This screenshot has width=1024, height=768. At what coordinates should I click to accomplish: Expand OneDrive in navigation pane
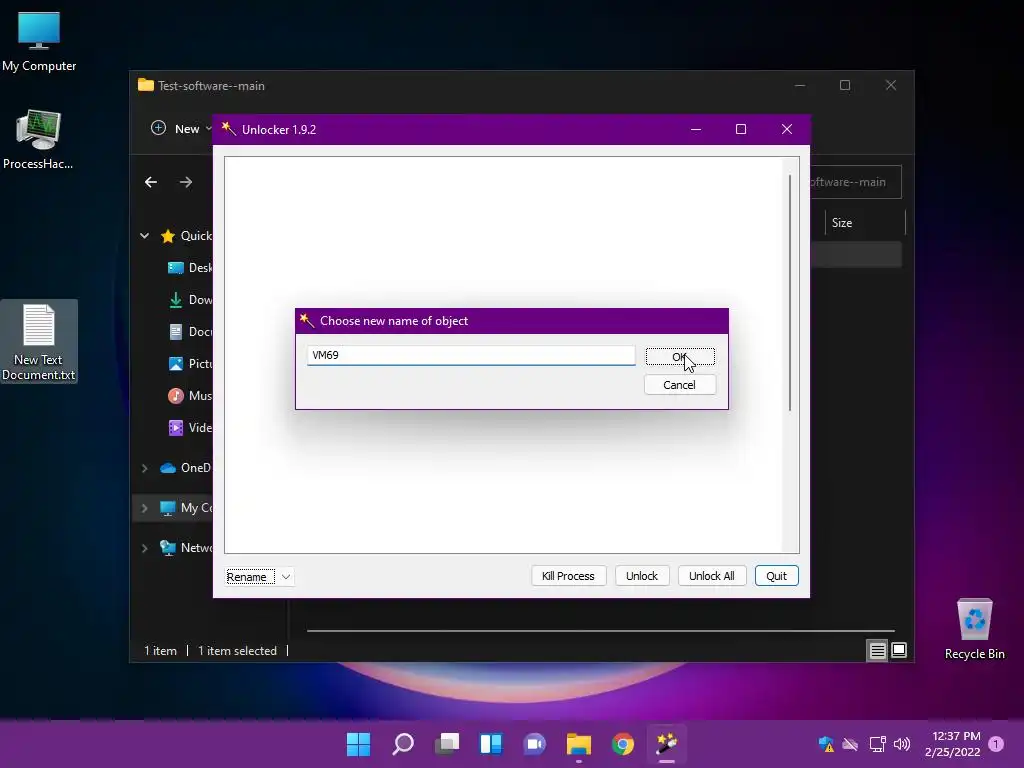145,468
